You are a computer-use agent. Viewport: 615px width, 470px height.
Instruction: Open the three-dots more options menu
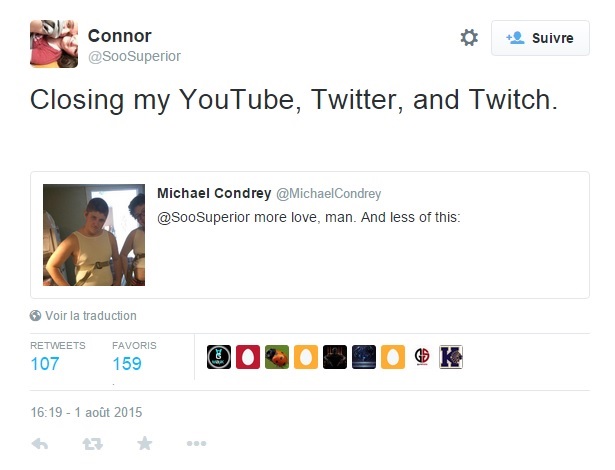pyautogui.click(x=196, y=443)
